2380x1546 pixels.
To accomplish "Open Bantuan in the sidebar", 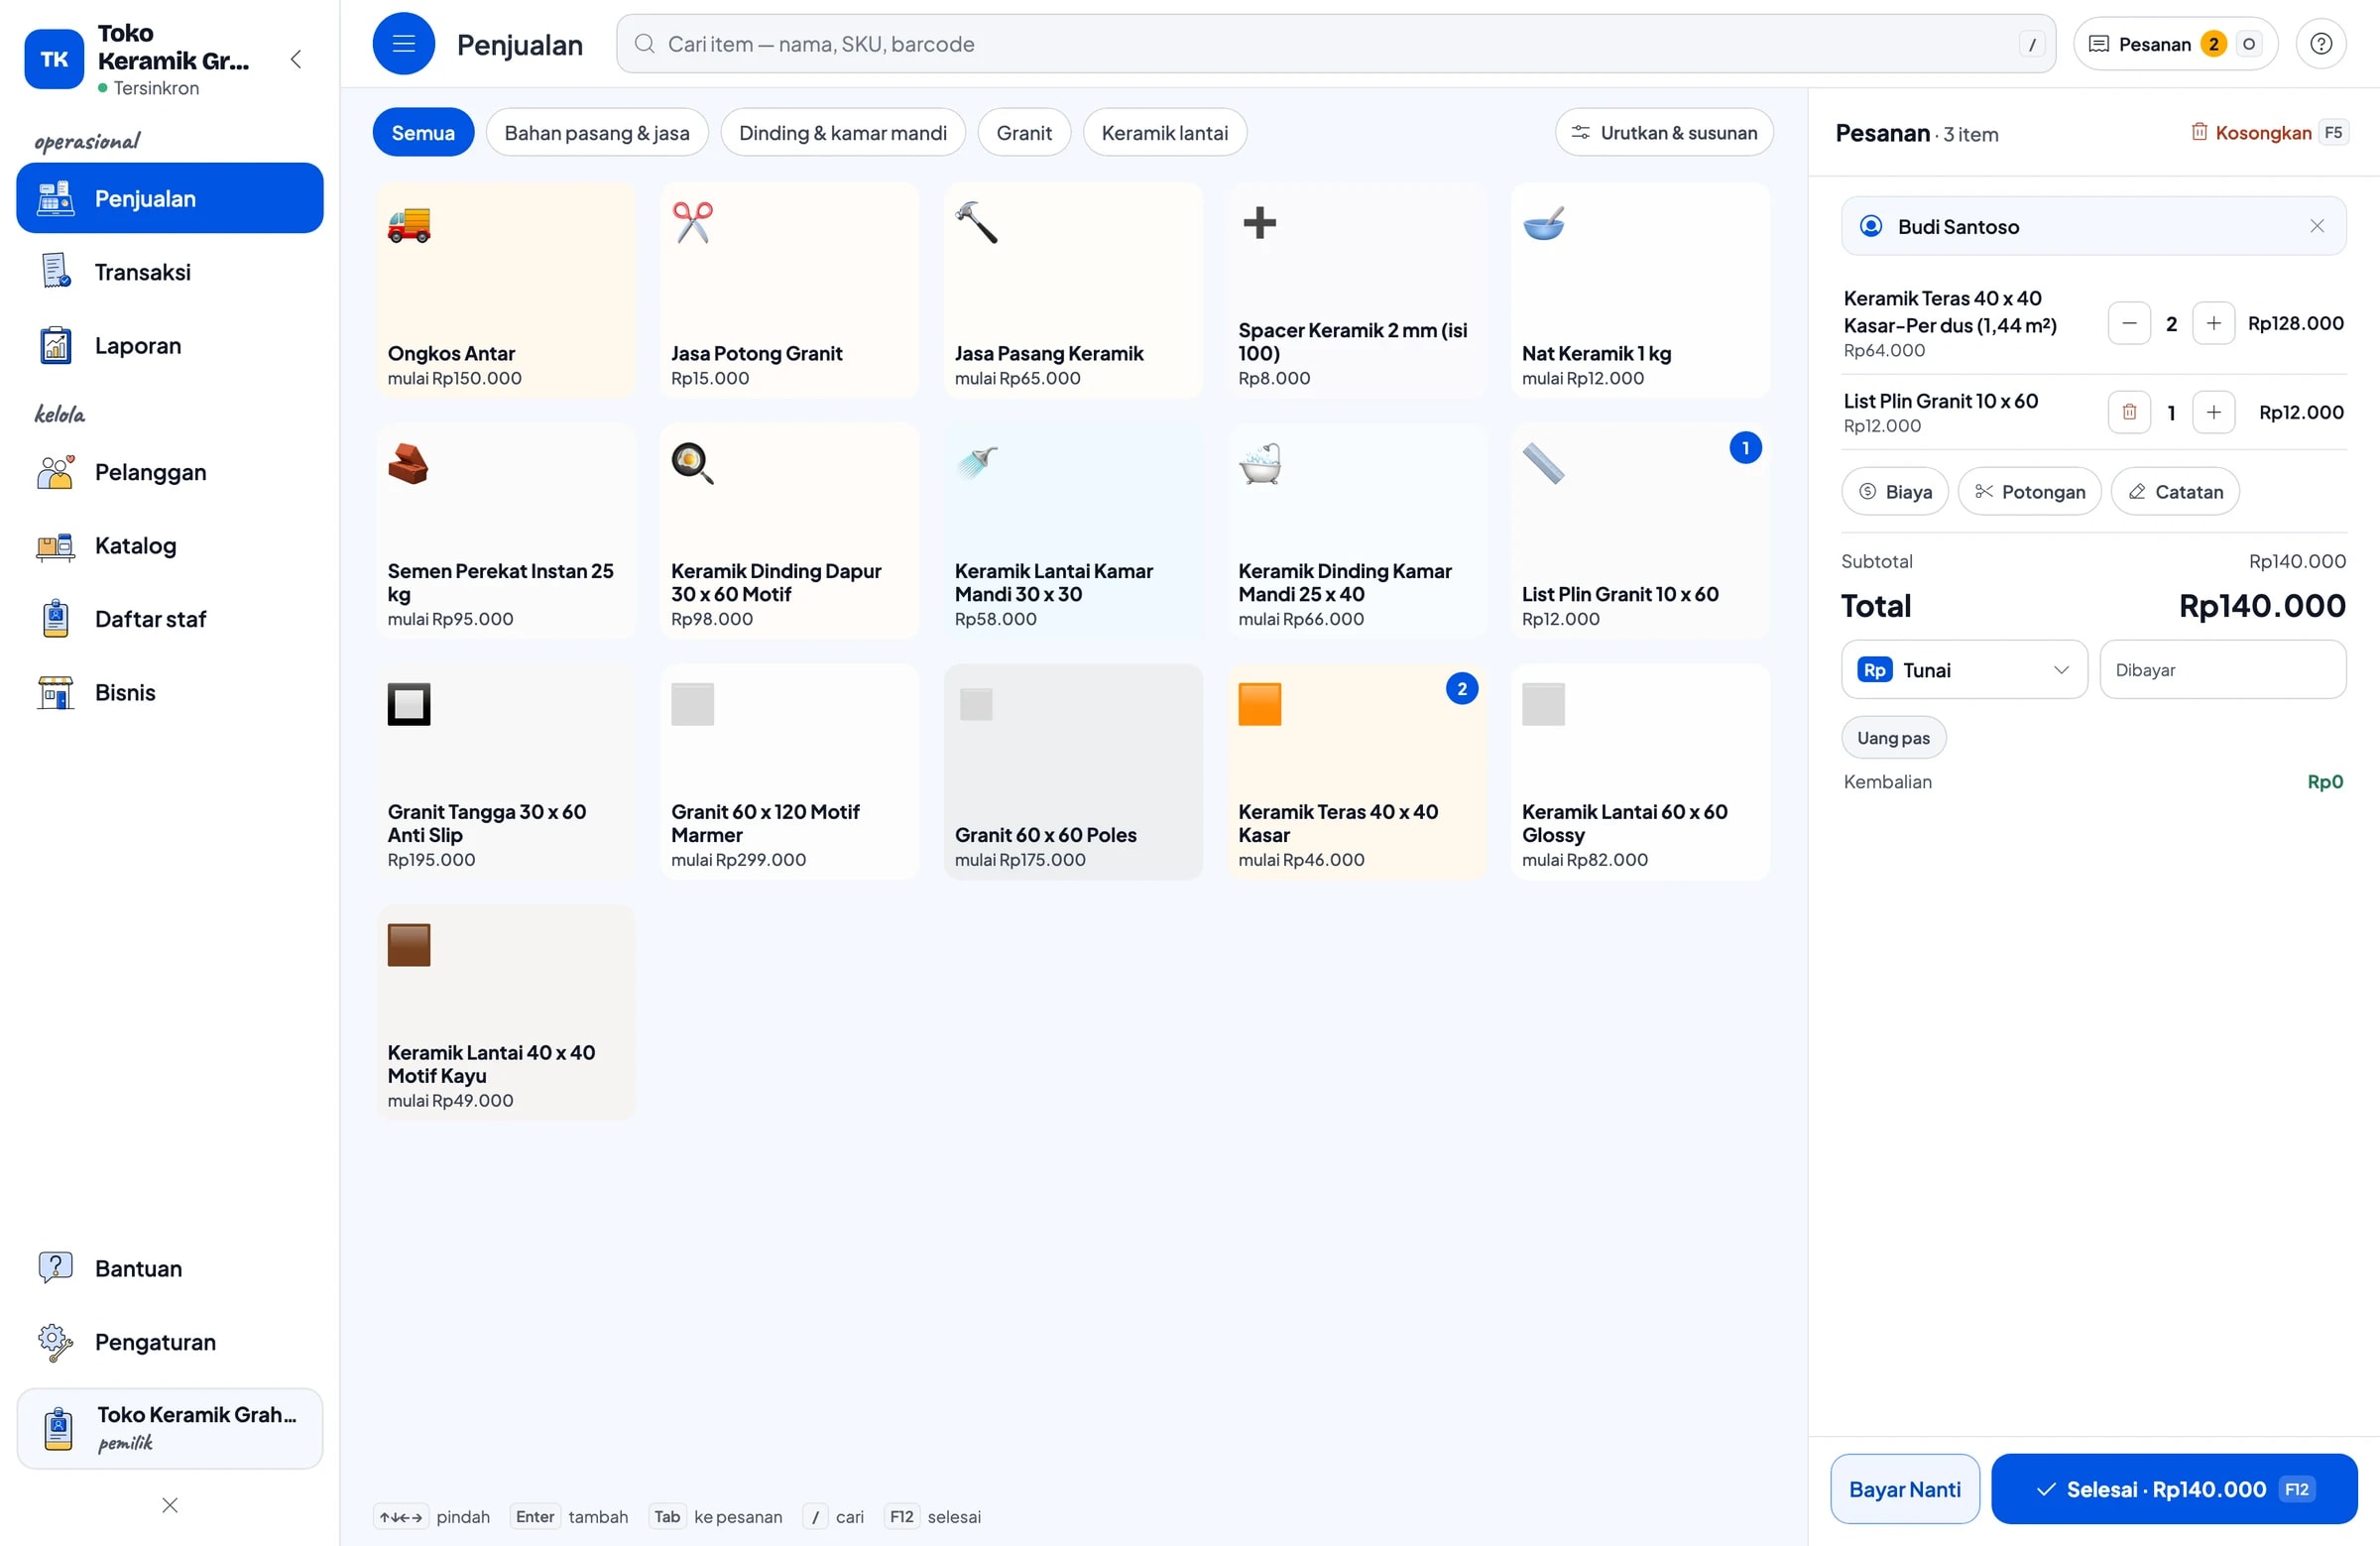I will (x=170, y=1268).
